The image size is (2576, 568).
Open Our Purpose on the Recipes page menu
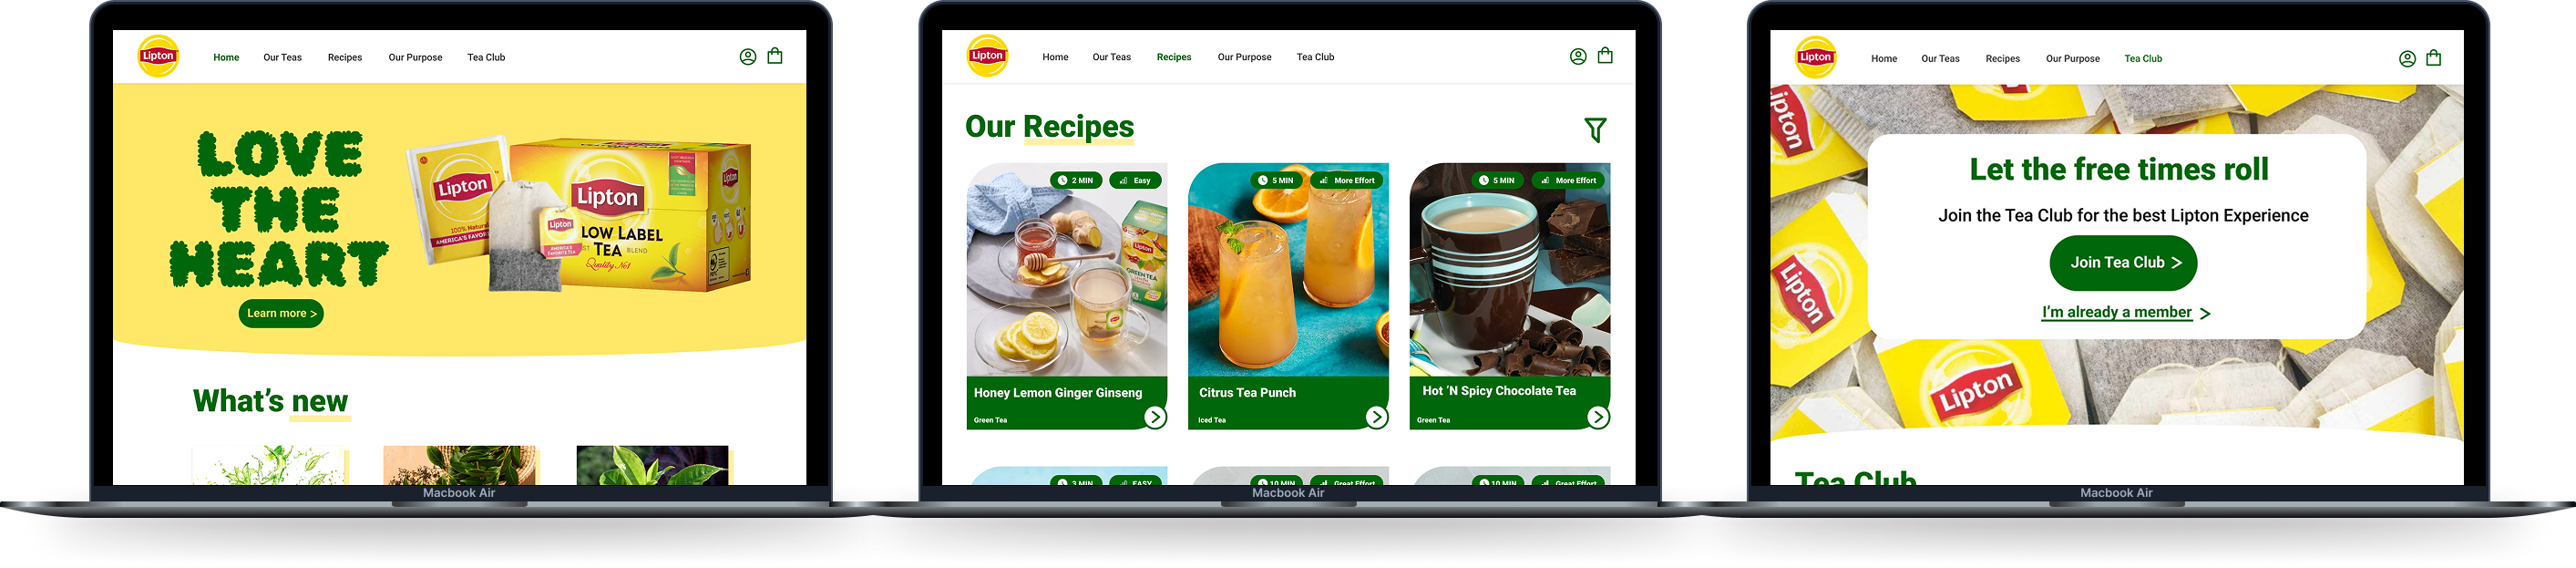[x=1244, y=57]
